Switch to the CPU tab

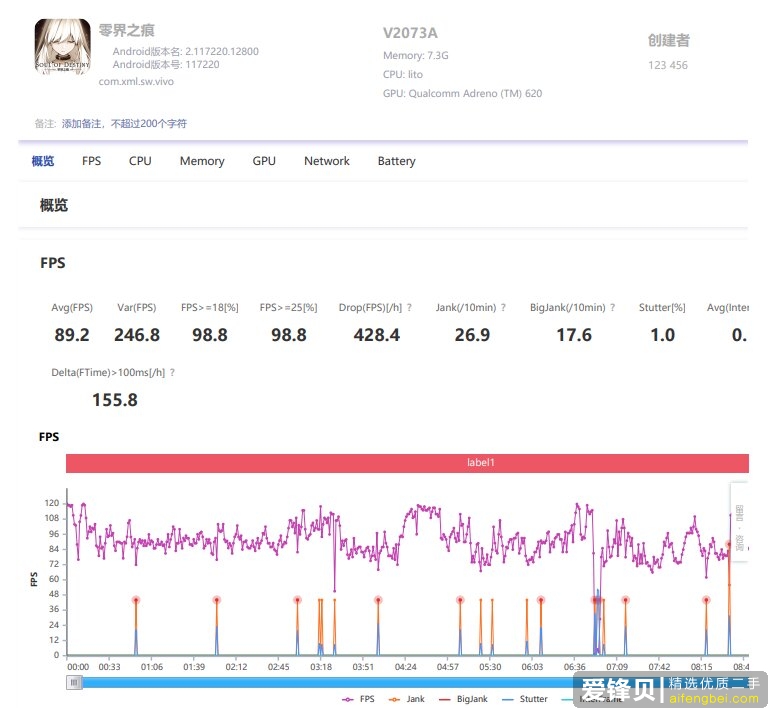pyautogui.click(x=140, y=161)
